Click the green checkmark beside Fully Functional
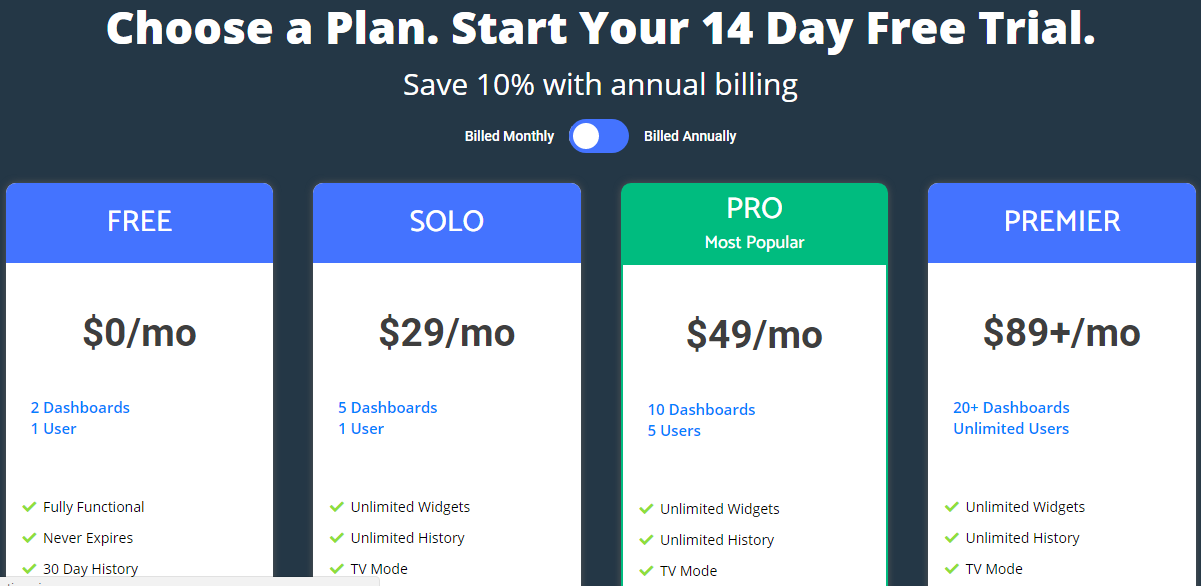 click(x=29, y=507)
